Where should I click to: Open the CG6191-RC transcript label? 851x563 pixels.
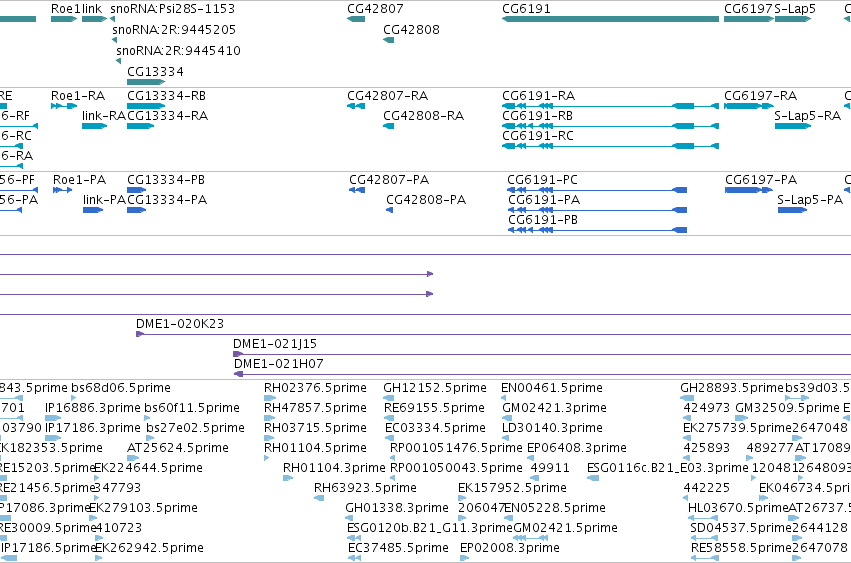pos(538,136)
